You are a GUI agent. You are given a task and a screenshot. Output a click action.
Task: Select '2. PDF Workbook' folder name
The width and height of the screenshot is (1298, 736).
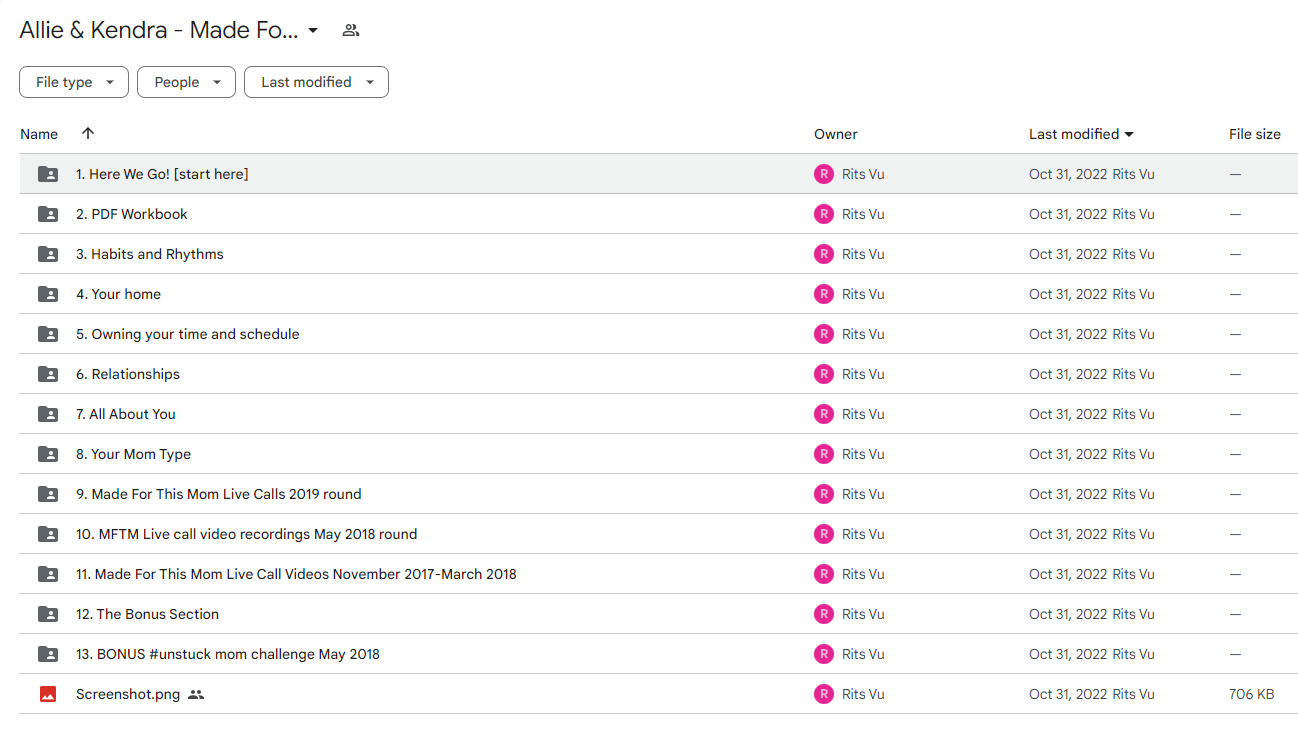[132, 214]
